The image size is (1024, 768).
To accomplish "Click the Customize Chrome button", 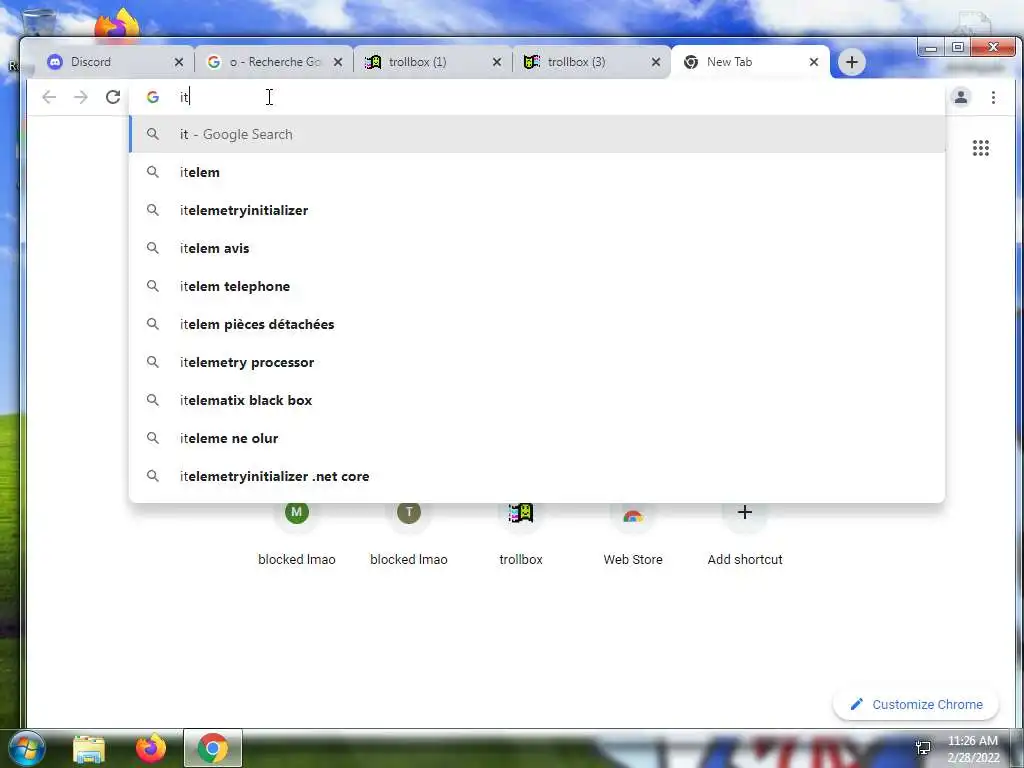I will 916,704.
